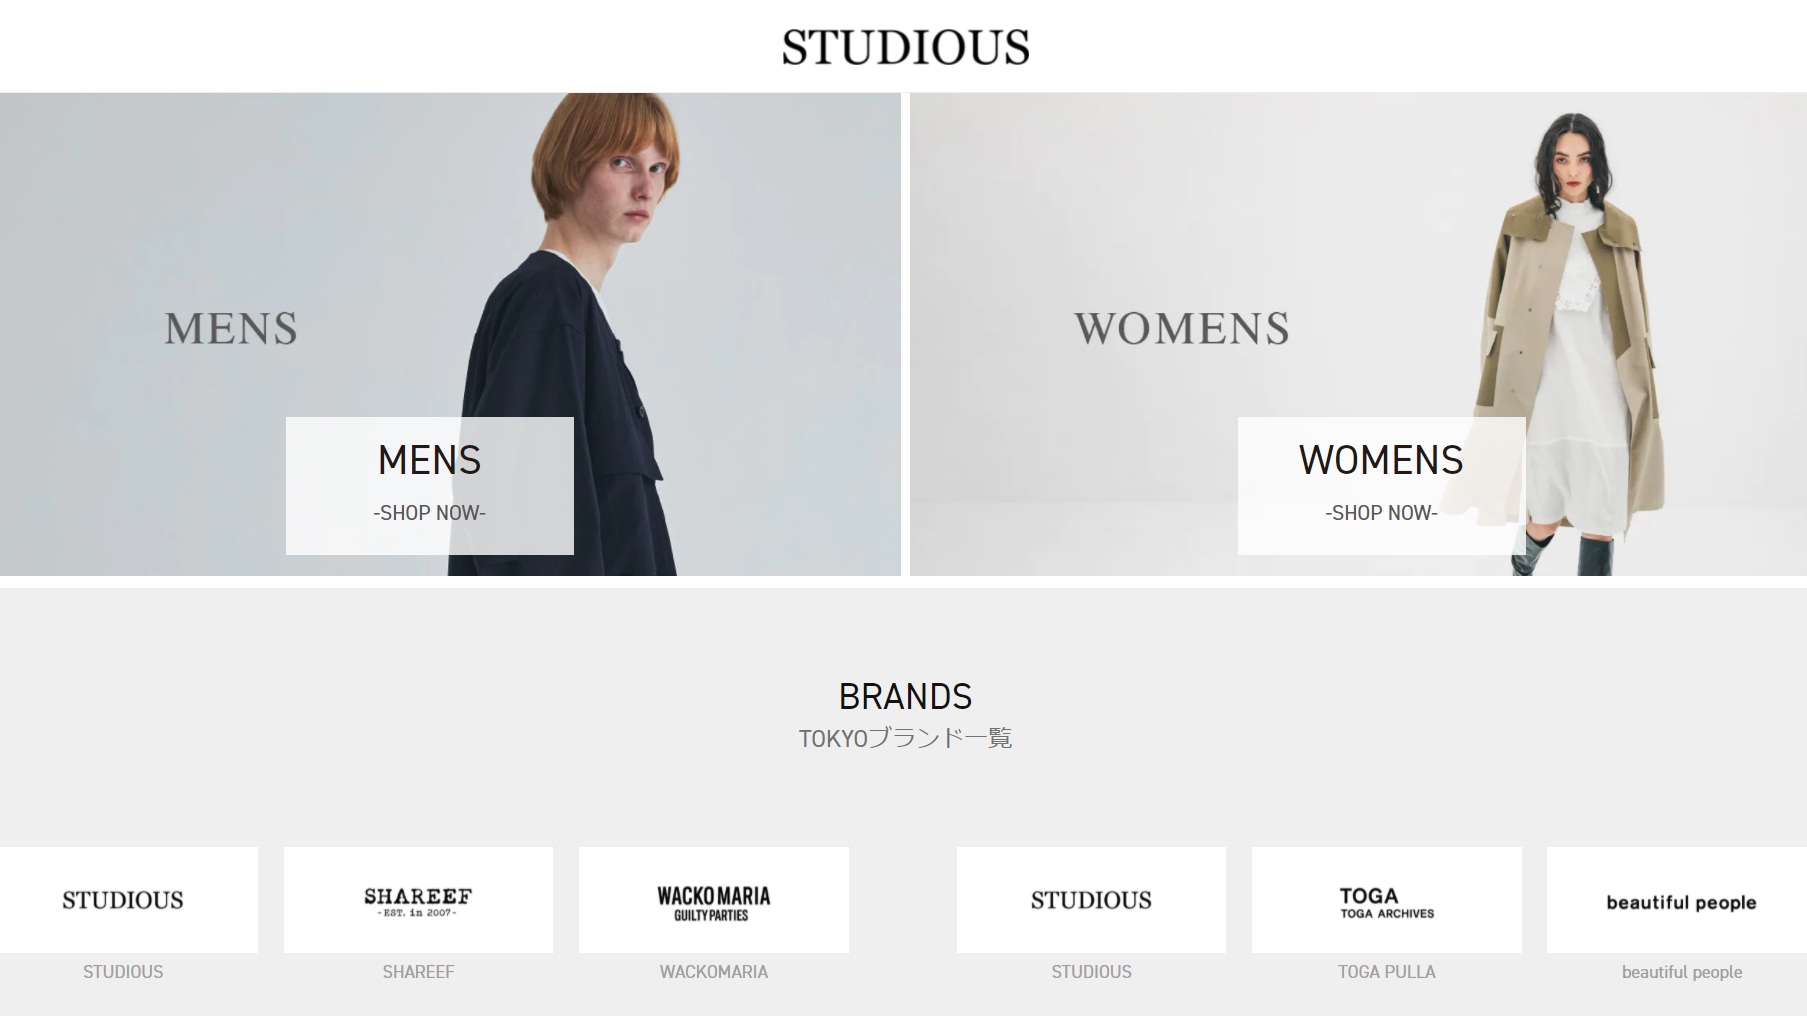Open the WOMENS shop now button

tap(1381, 486)
